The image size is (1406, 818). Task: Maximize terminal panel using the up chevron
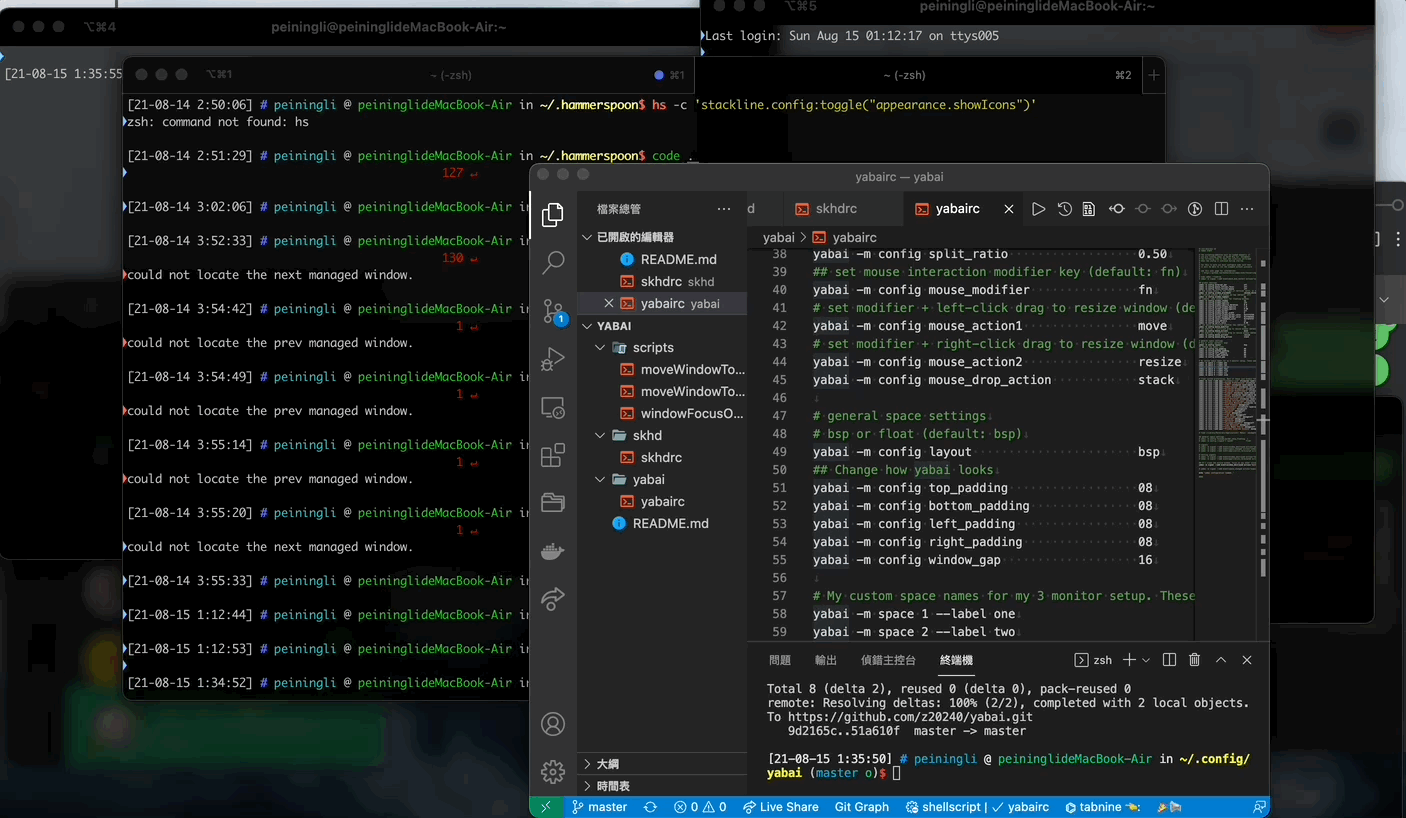coord(1221,660)
